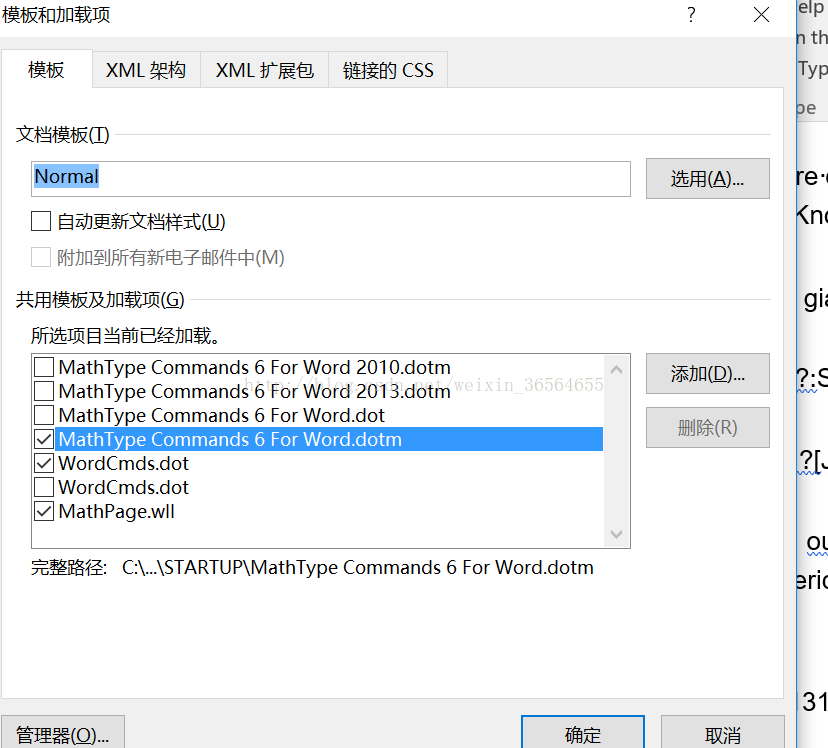Click the add-ins list scroll up arrow

pyautogui.click(x=616, y=370)
